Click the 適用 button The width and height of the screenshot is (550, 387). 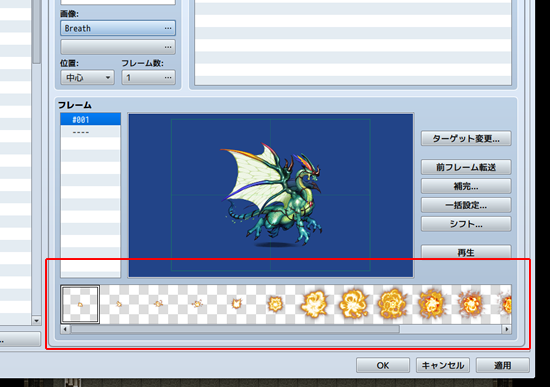[x=502, y=365]
